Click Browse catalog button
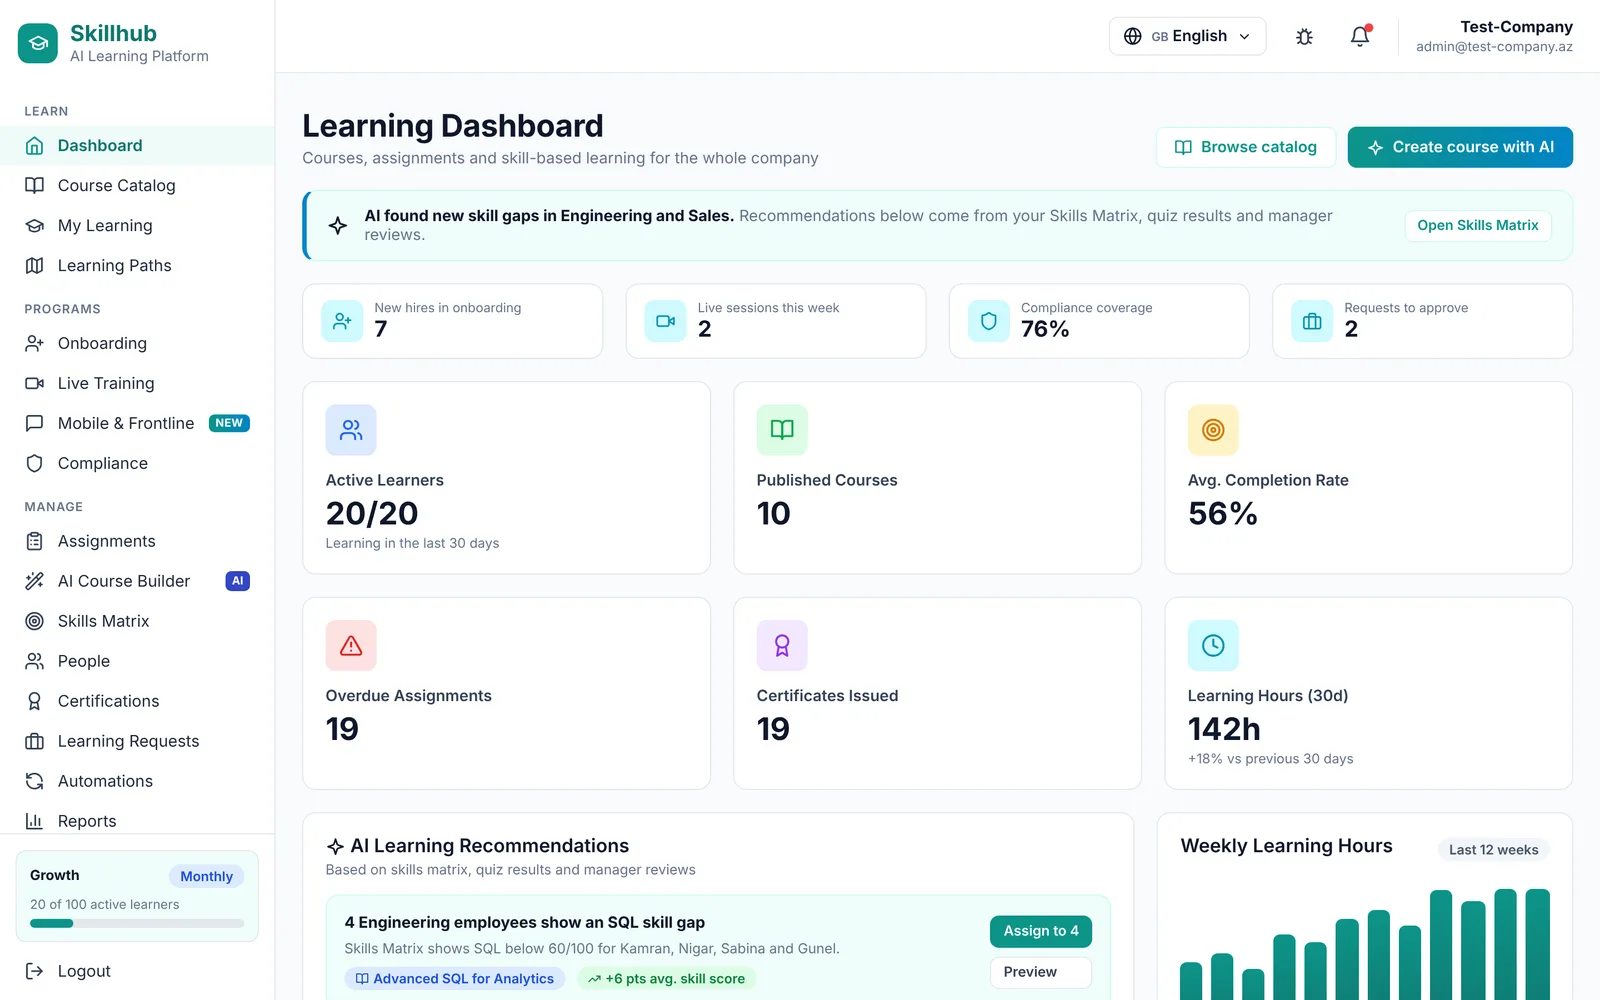Image resolution: width=1600 pixels, height=1000 pixels. [1246, 147]
